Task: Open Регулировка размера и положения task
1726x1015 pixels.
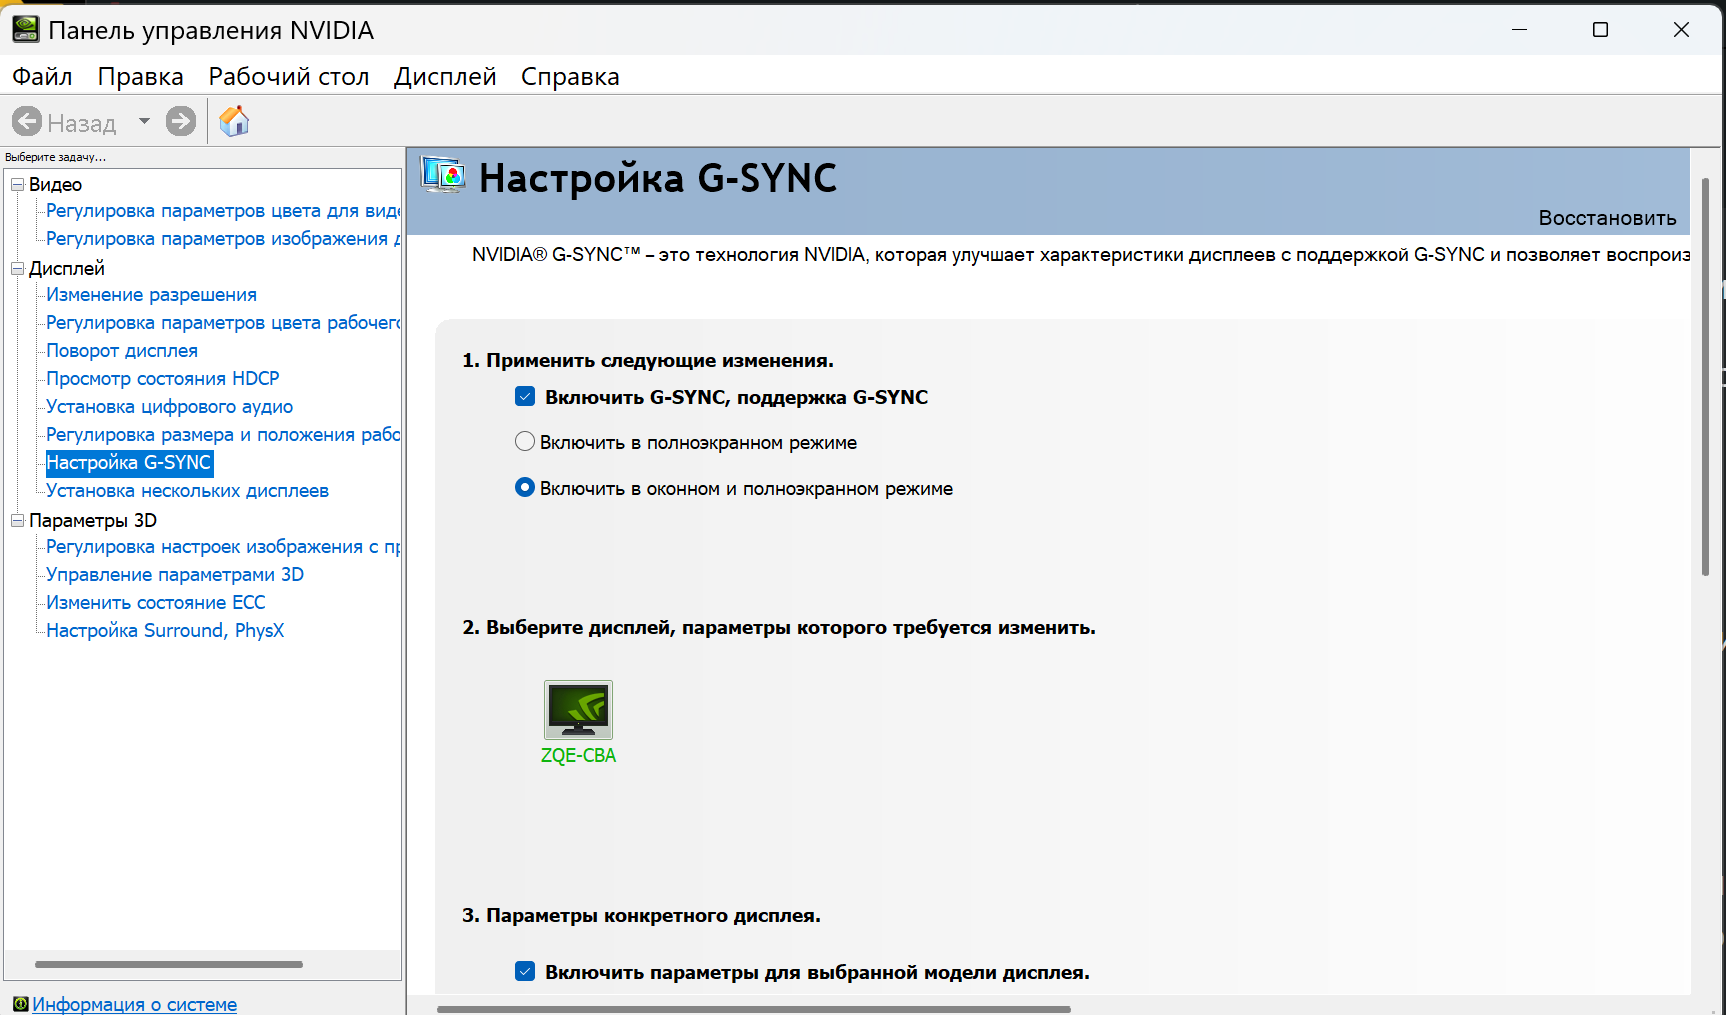Action: (x=223, y=435)
